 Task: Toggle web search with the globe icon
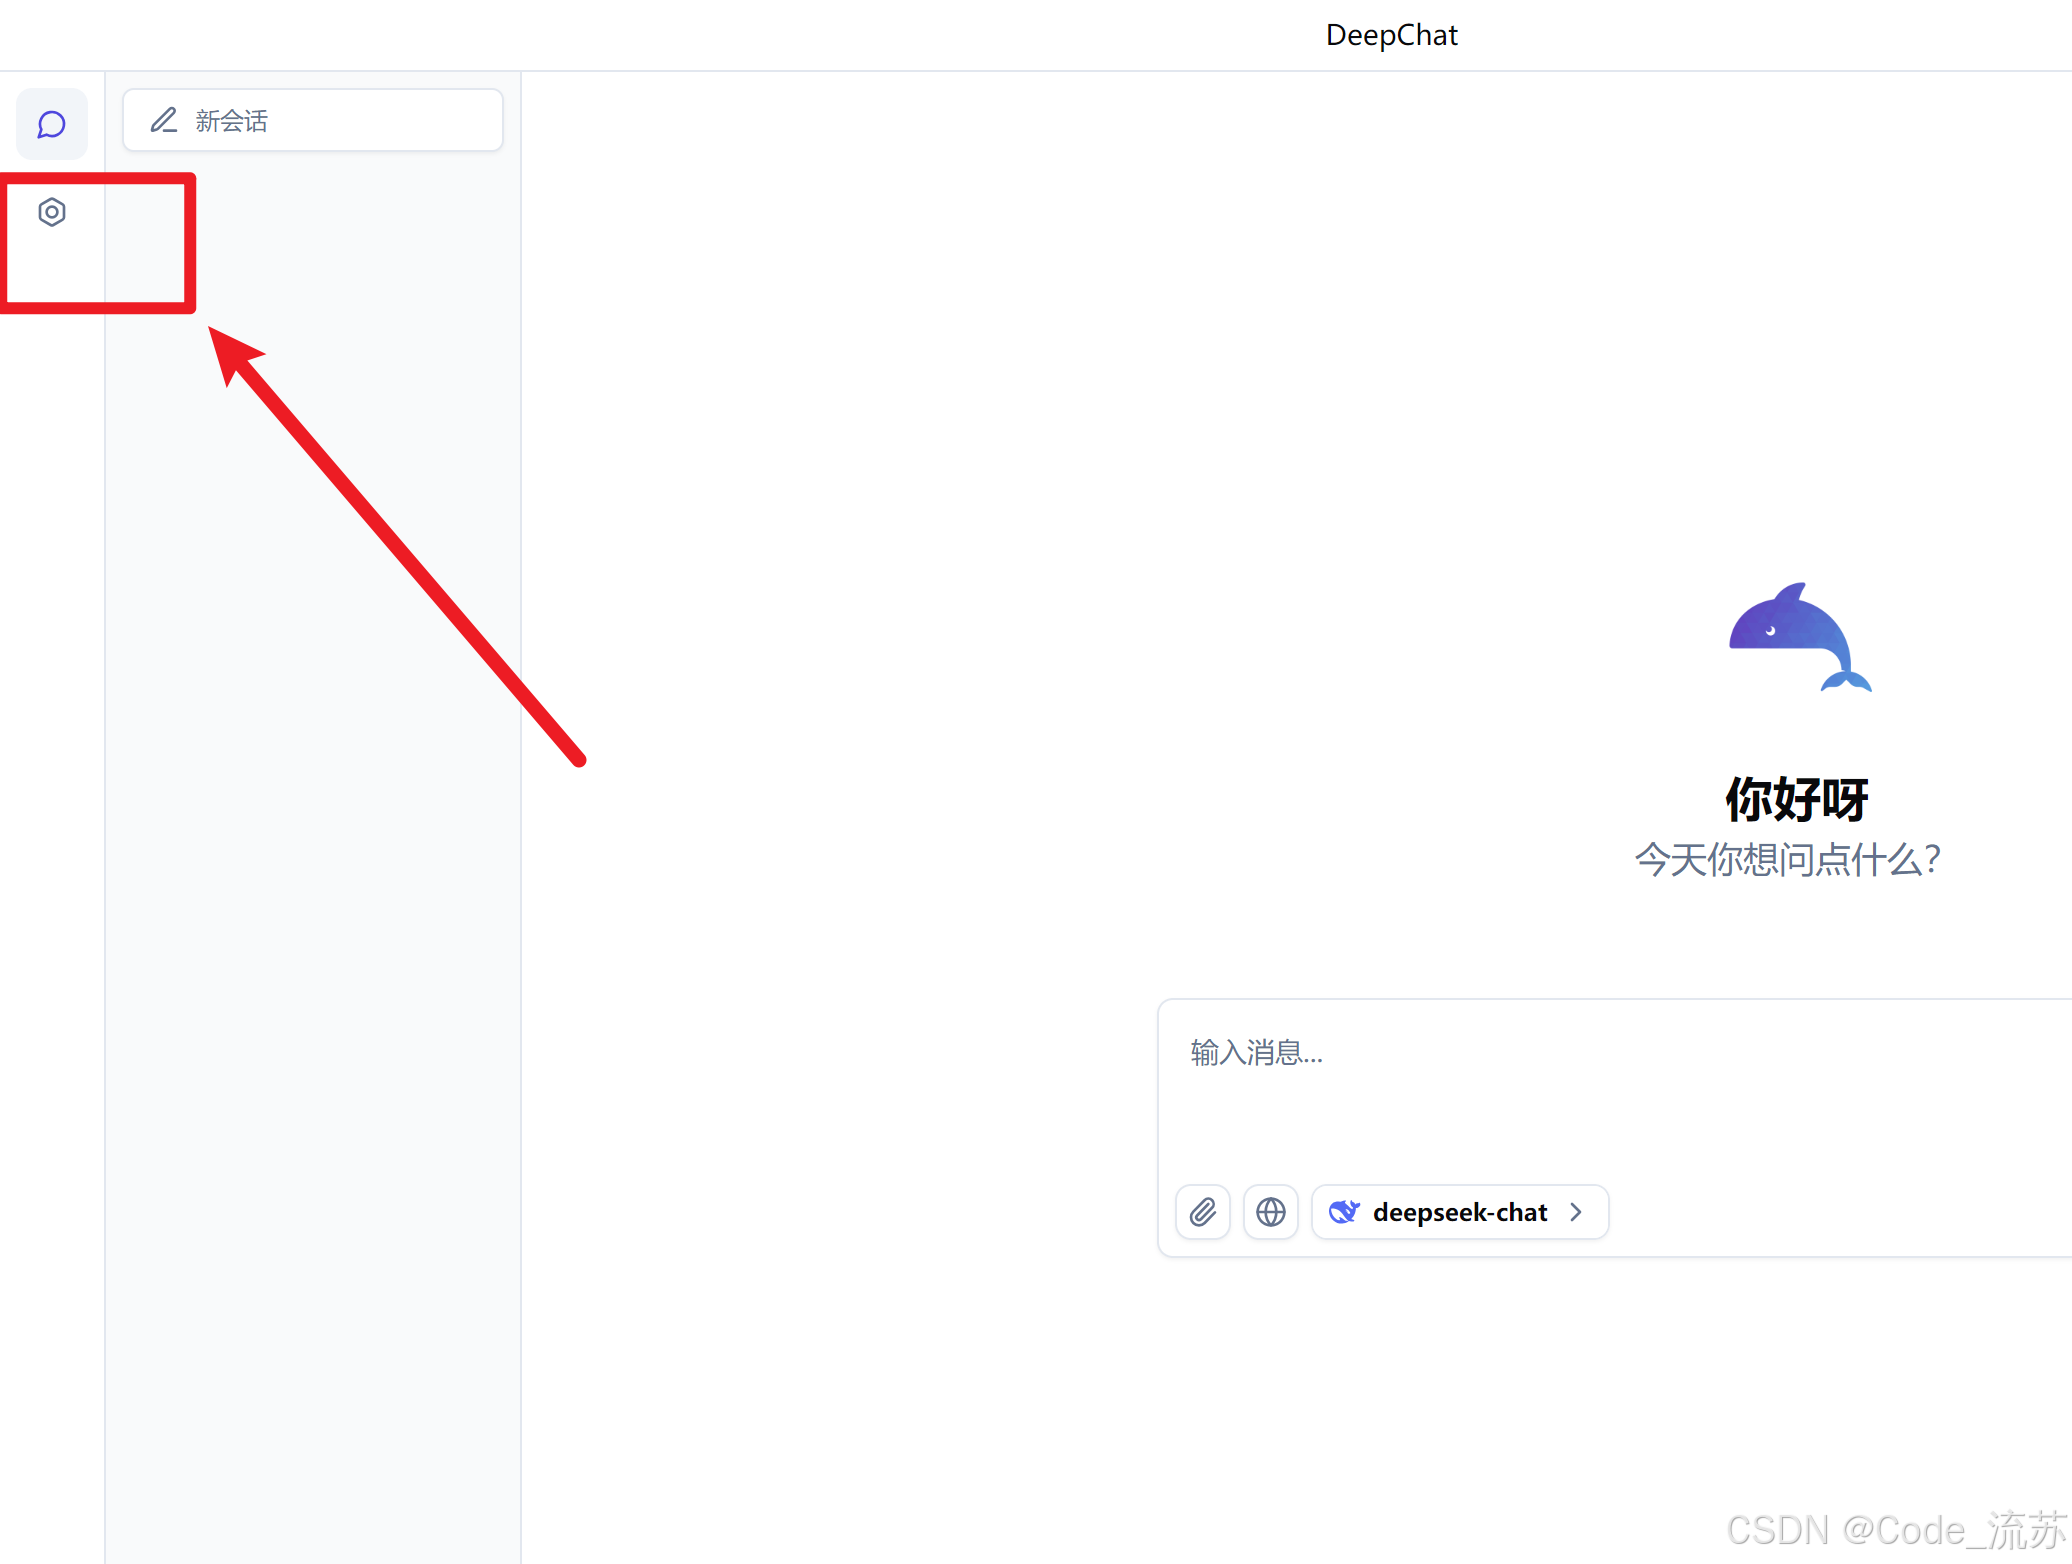tap(1271, 1212)
